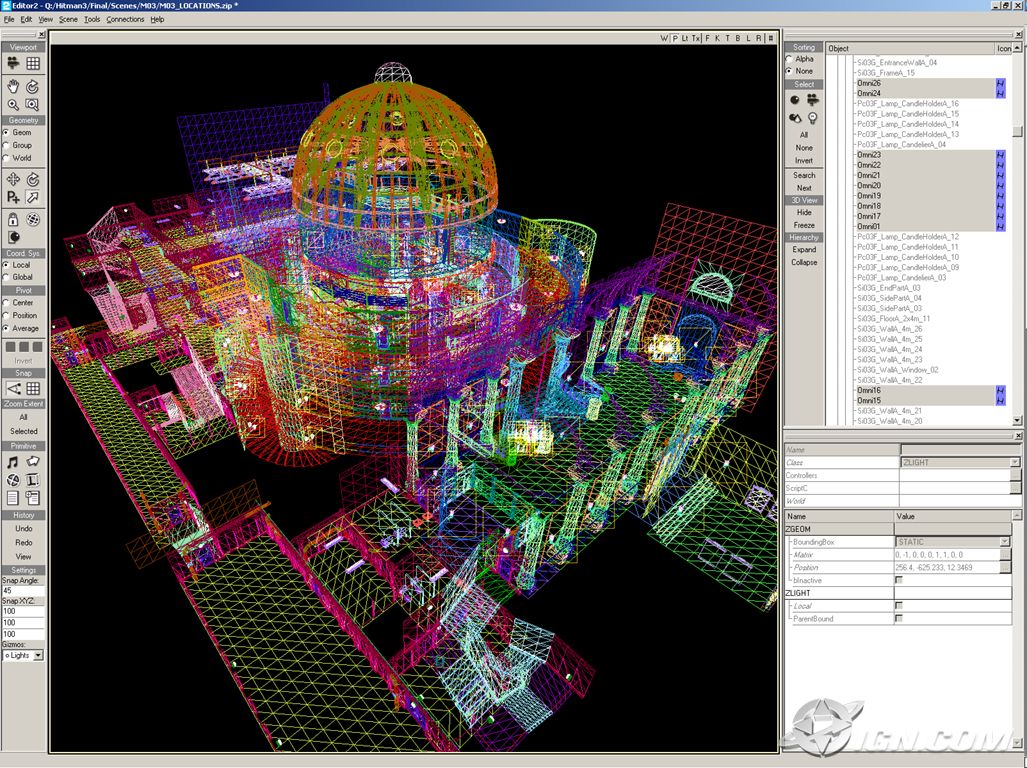Open the Tools menu
This screenshot has height=768, width=1027.
(x=92, y=19)
